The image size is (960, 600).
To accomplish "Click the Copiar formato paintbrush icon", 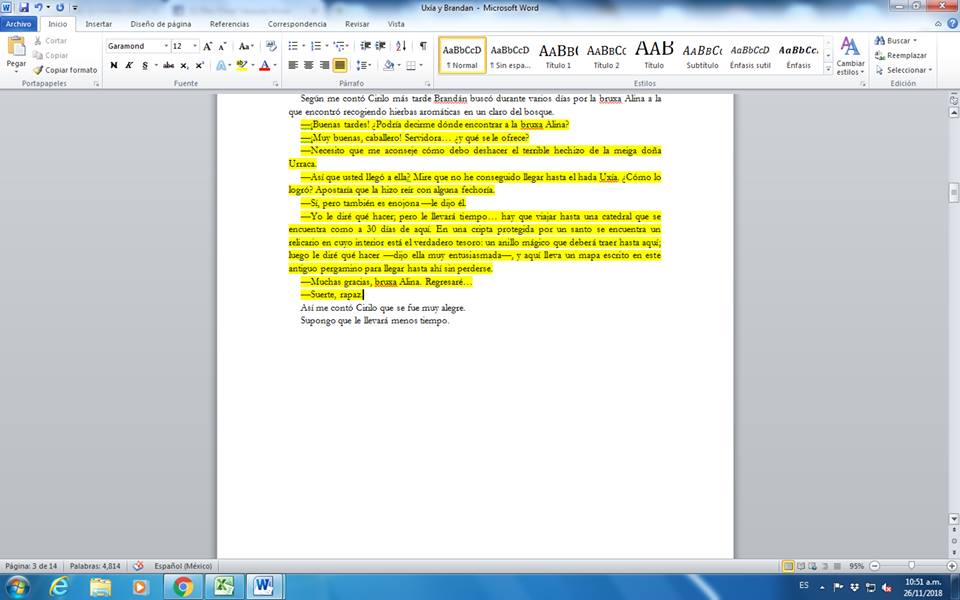I will pos(38,70).
